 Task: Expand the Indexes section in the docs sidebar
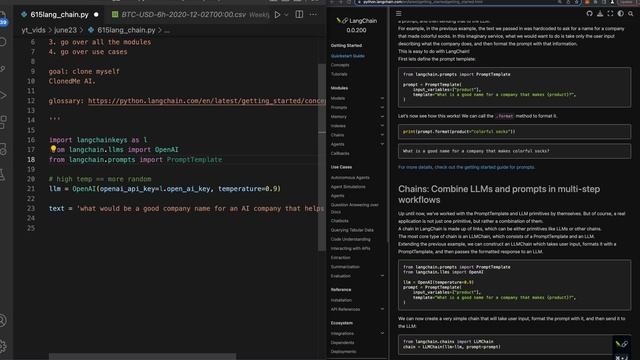[382, 126]
